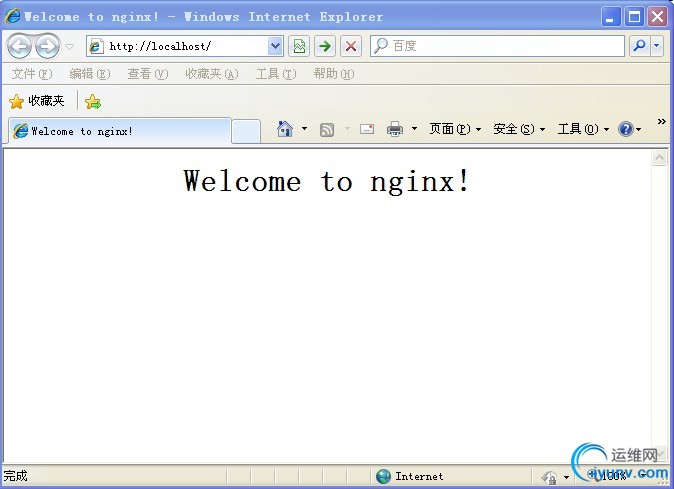This screenshot has width=674, height=489.
Task: Click the green Go/Refresh arrow button
Action: click(x=325, y=46)
